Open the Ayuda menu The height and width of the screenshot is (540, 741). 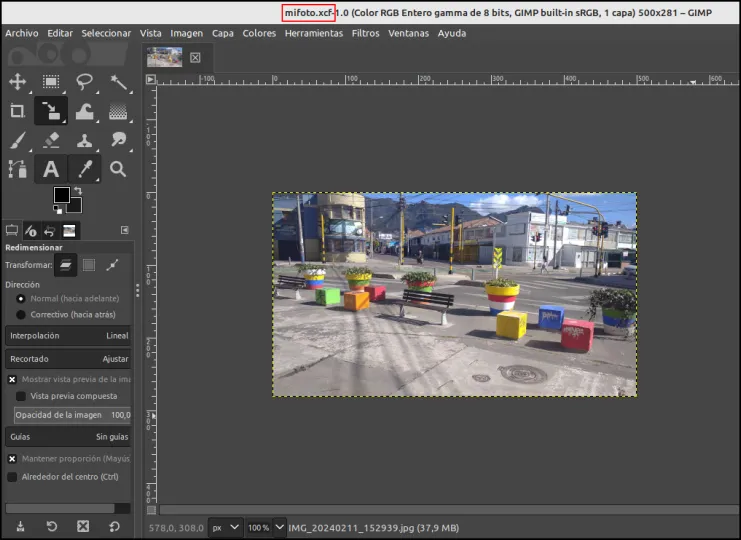coord(452,34)
